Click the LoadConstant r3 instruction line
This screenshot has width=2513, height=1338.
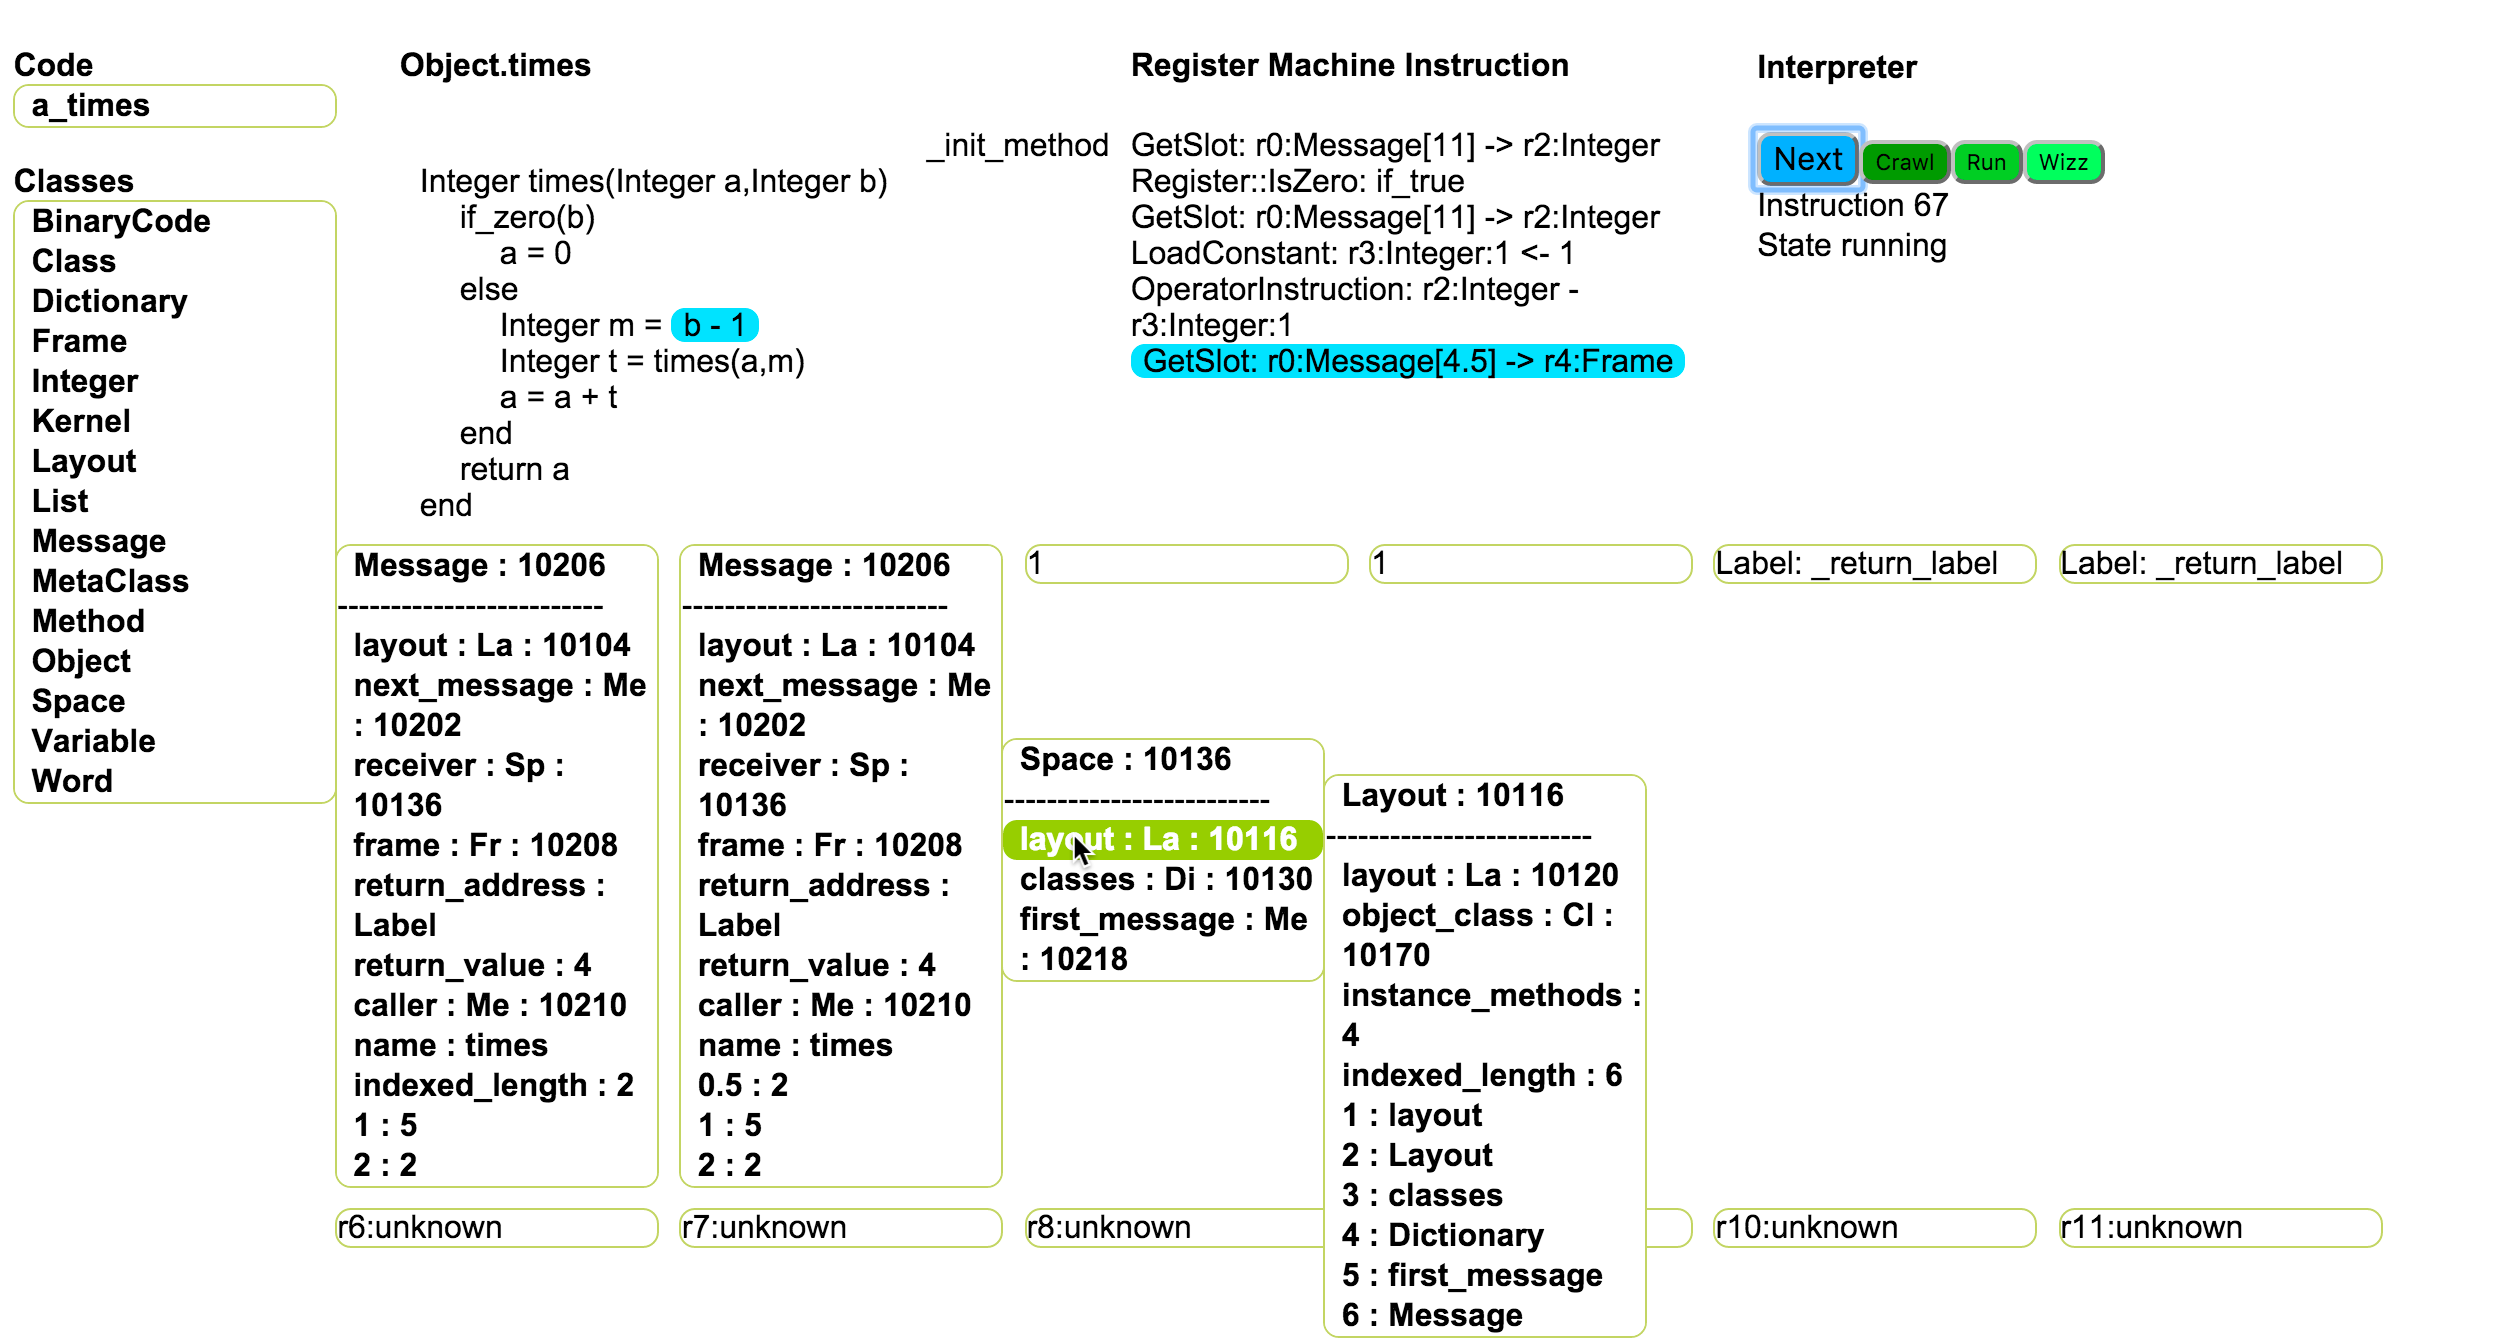click(1352, 253)
